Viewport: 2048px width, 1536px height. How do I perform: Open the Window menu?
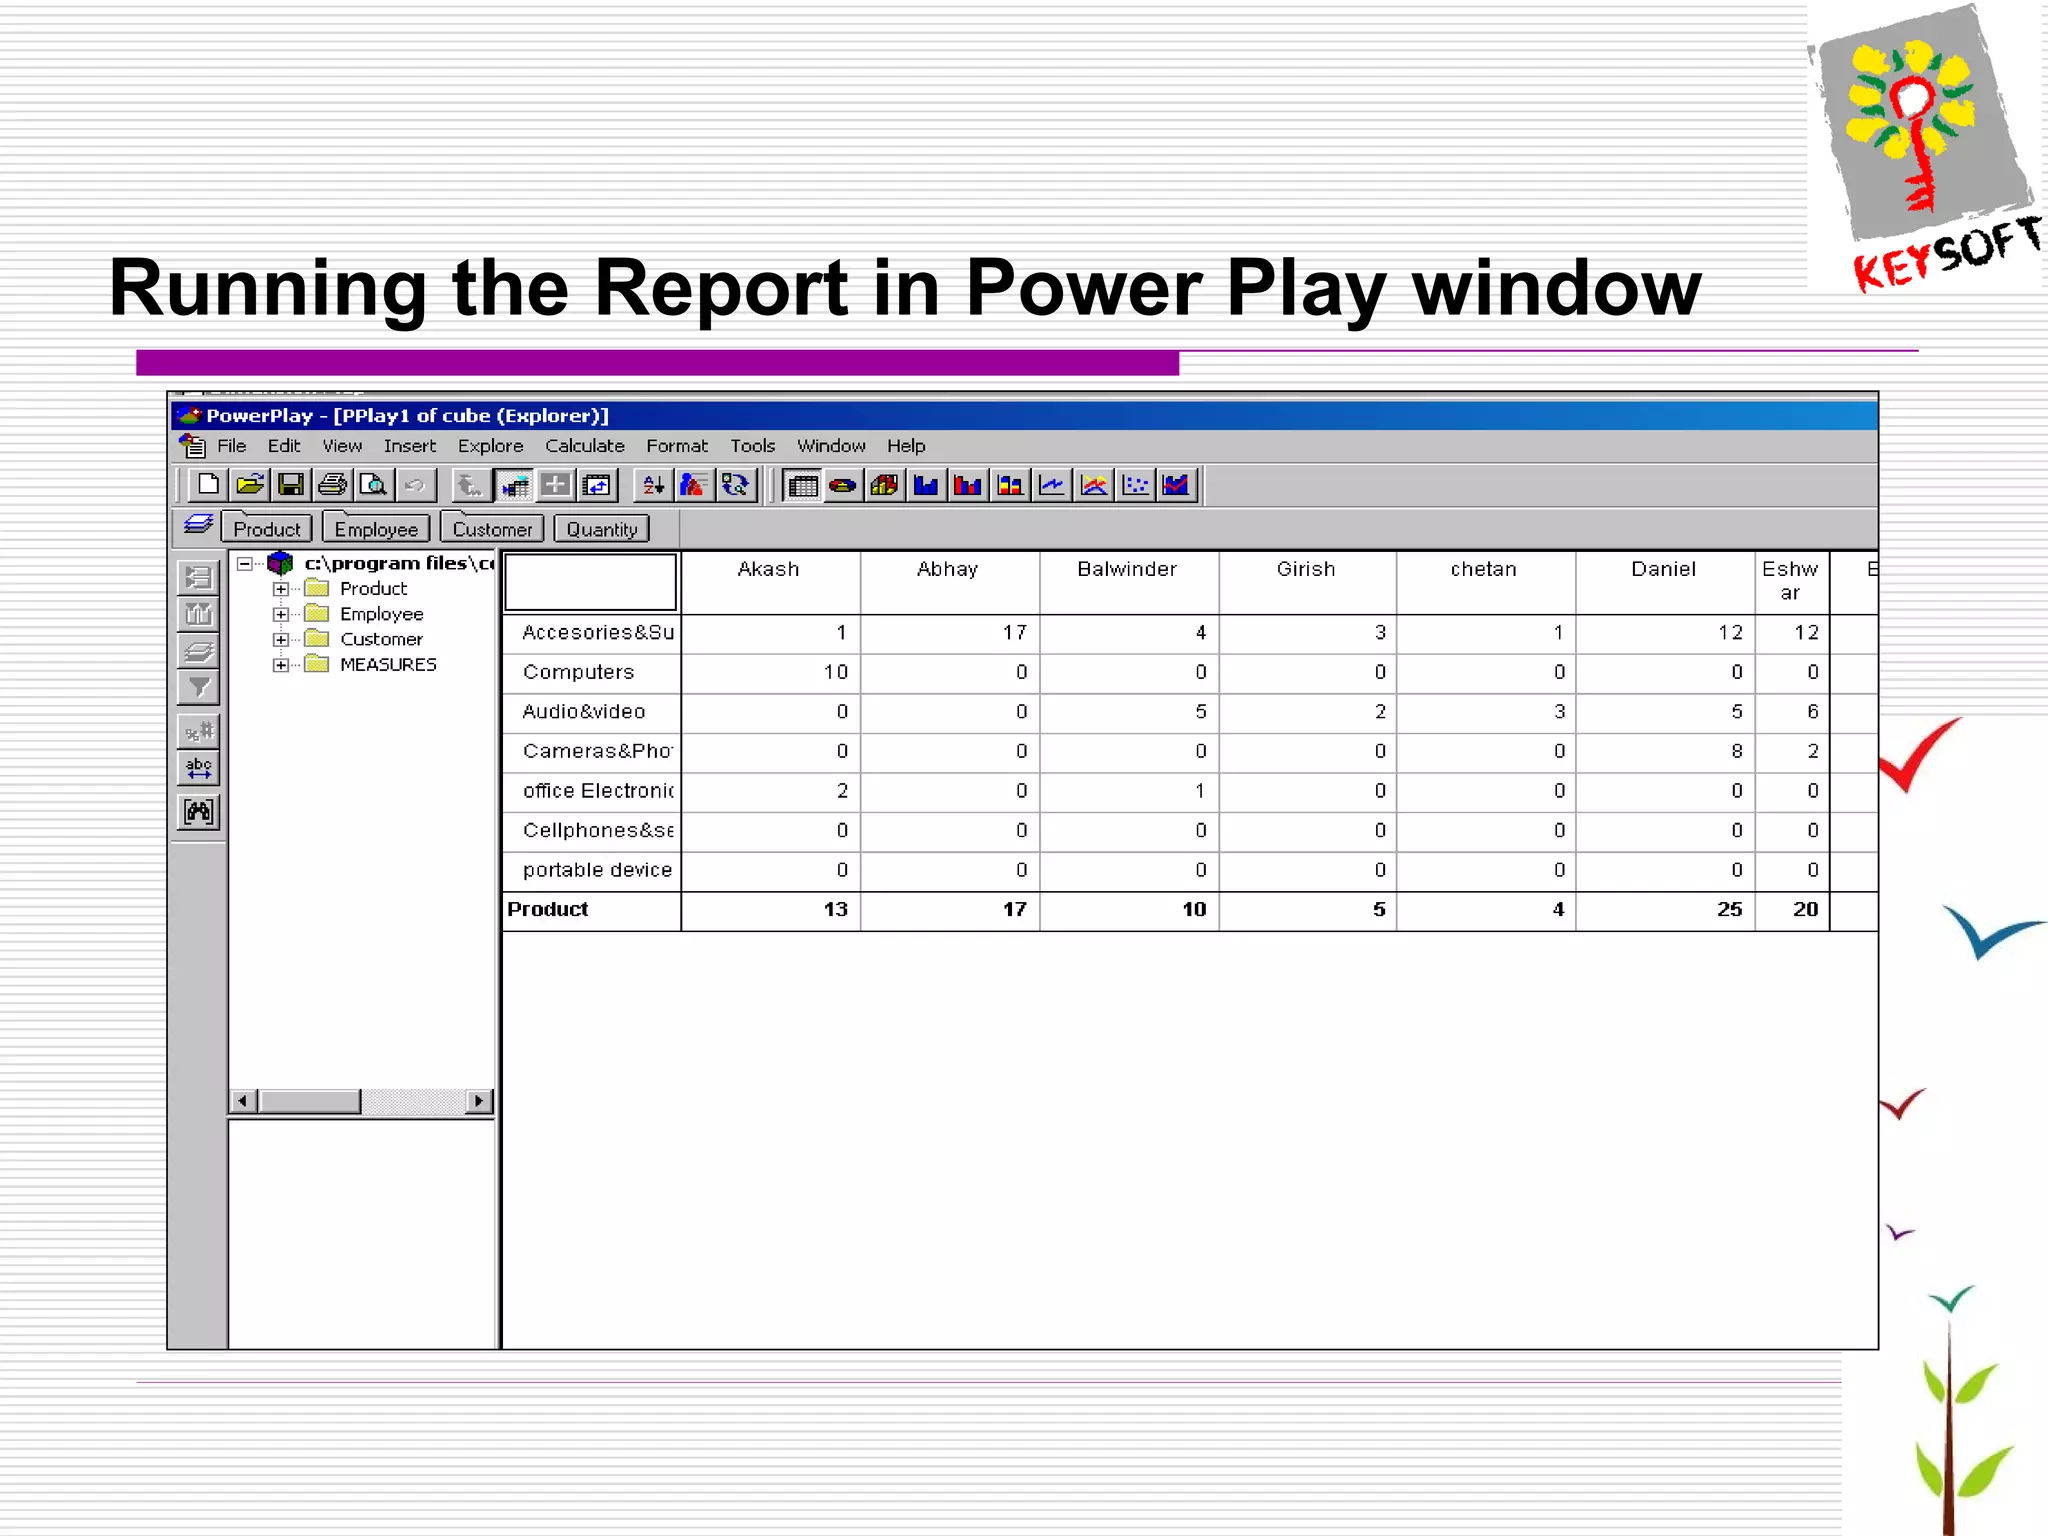pyautogui.click(x=831, y=446)
